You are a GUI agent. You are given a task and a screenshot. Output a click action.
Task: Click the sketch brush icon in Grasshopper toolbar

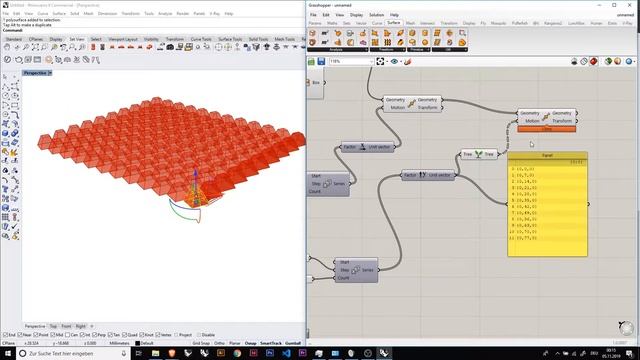pyautogui.click(x=407, y=61)
